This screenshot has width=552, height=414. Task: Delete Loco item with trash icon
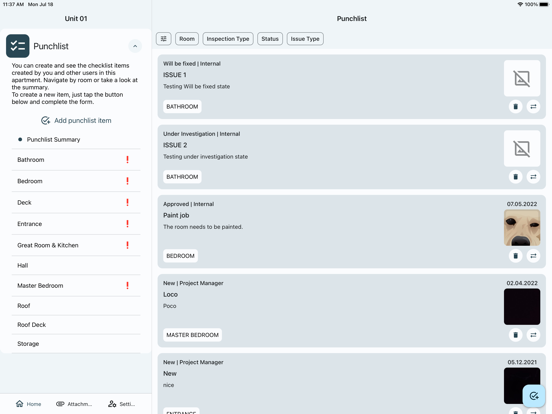tap(515, 335)
